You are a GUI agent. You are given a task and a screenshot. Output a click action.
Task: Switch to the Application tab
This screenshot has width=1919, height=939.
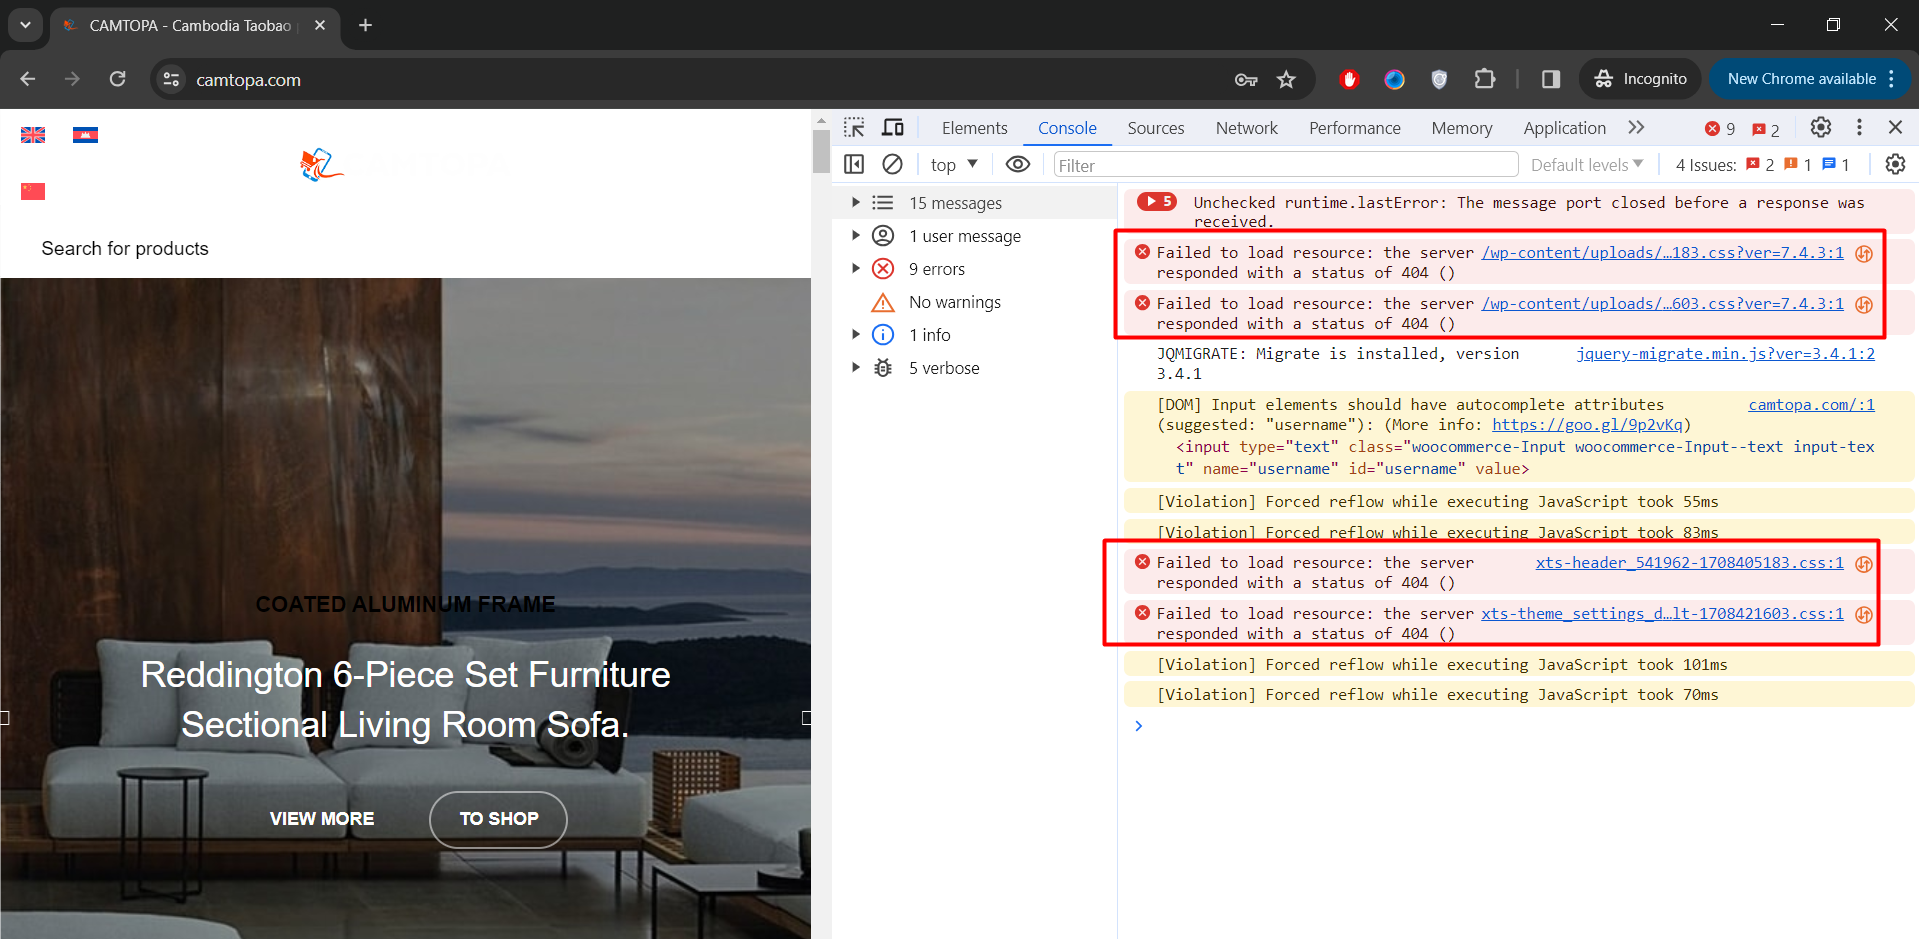point(1564,128)
